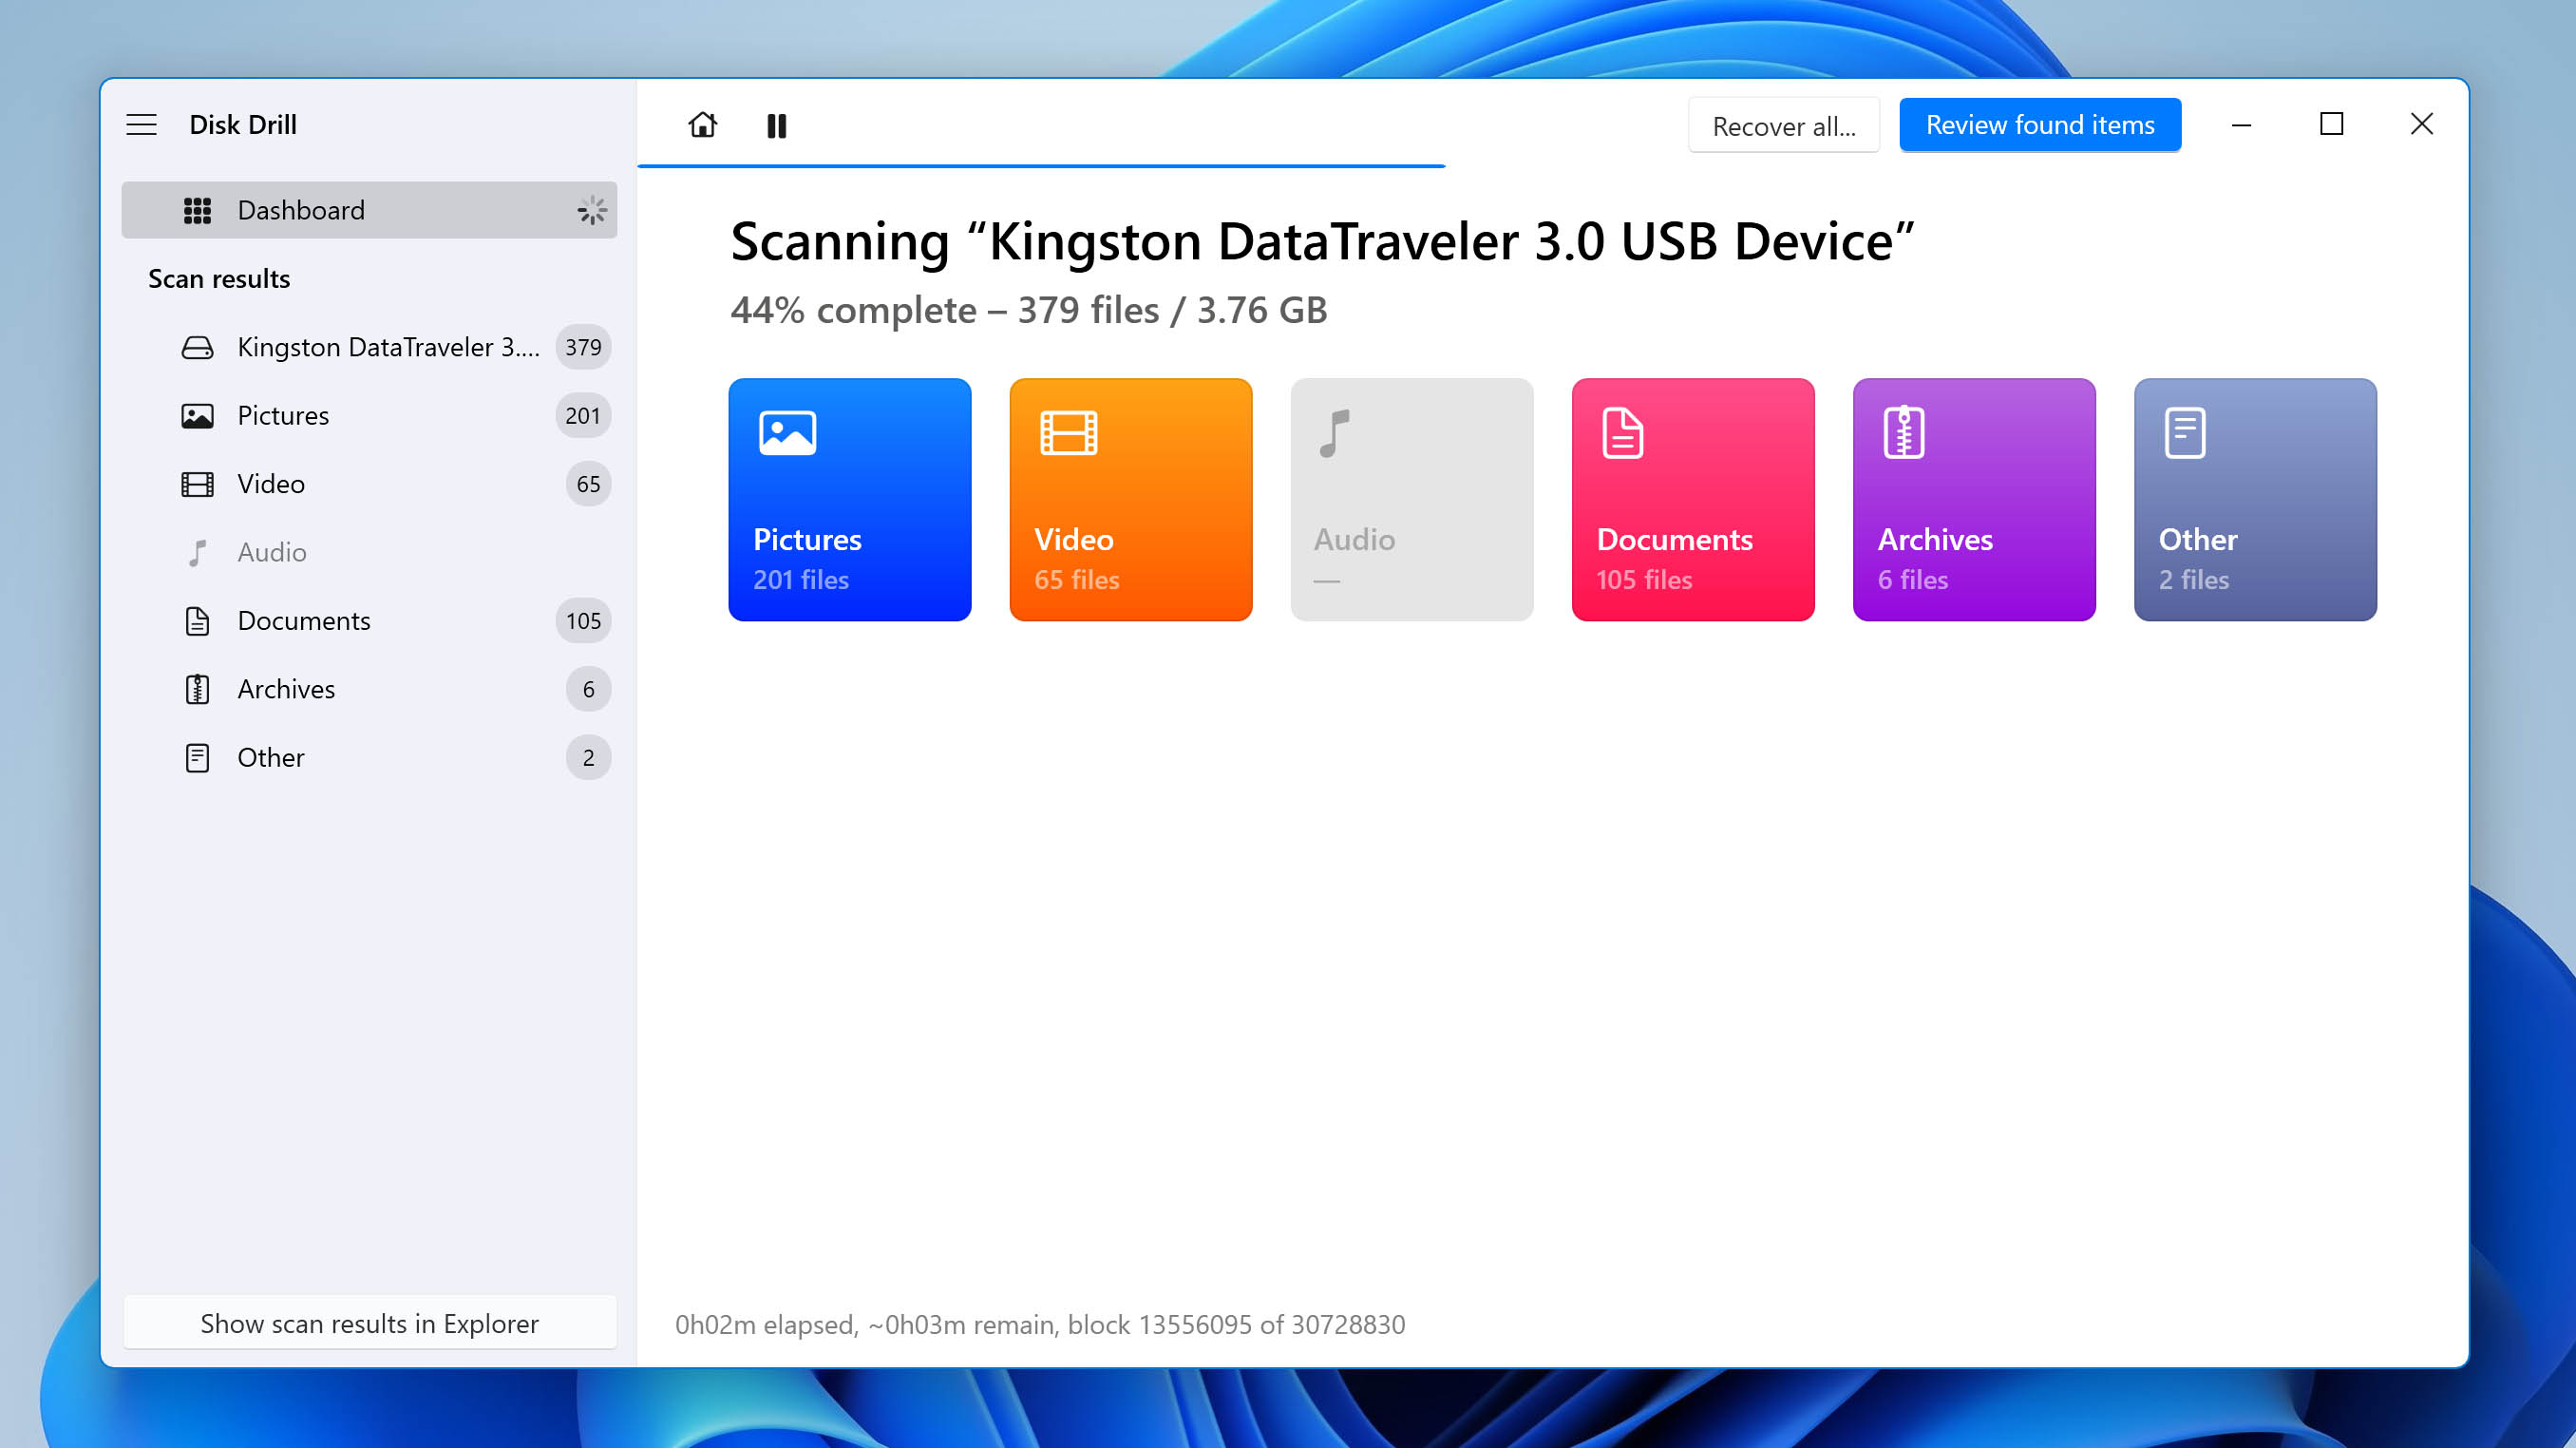The width and height of the screenshot is (2576, 1448).
Task: Open the pink Documents tile
Action: [x=1692, y=499]
